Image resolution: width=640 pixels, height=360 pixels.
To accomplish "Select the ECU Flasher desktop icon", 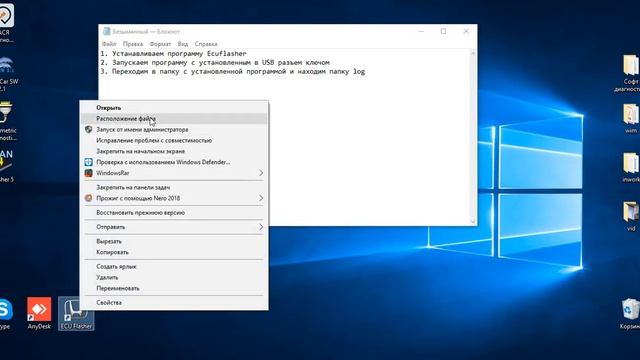I will pos(76,313).
